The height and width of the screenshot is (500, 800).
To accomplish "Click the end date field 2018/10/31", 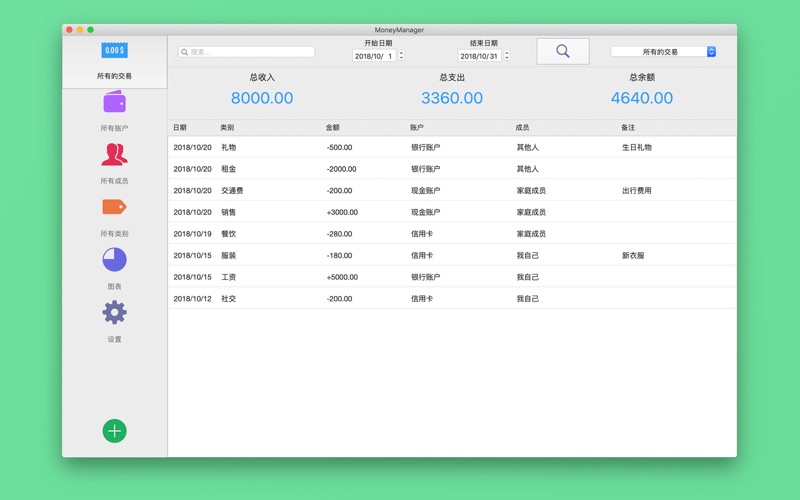I will click(480, 56).
